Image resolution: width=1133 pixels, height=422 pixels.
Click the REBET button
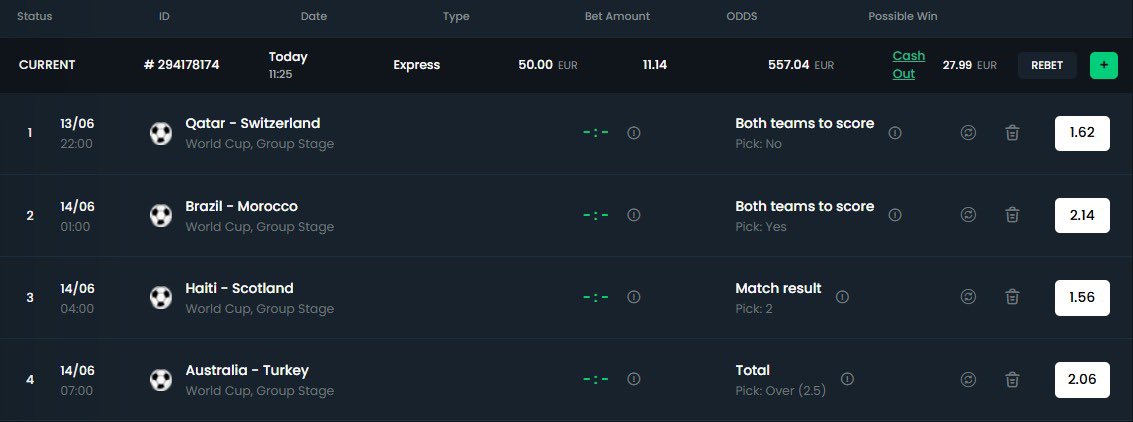coord(1047,65)
